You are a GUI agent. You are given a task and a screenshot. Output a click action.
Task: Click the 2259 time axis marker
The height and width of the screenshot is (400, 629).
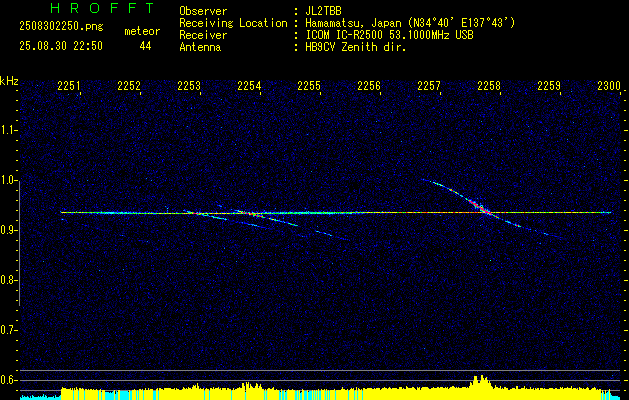(x=549, y=86)
